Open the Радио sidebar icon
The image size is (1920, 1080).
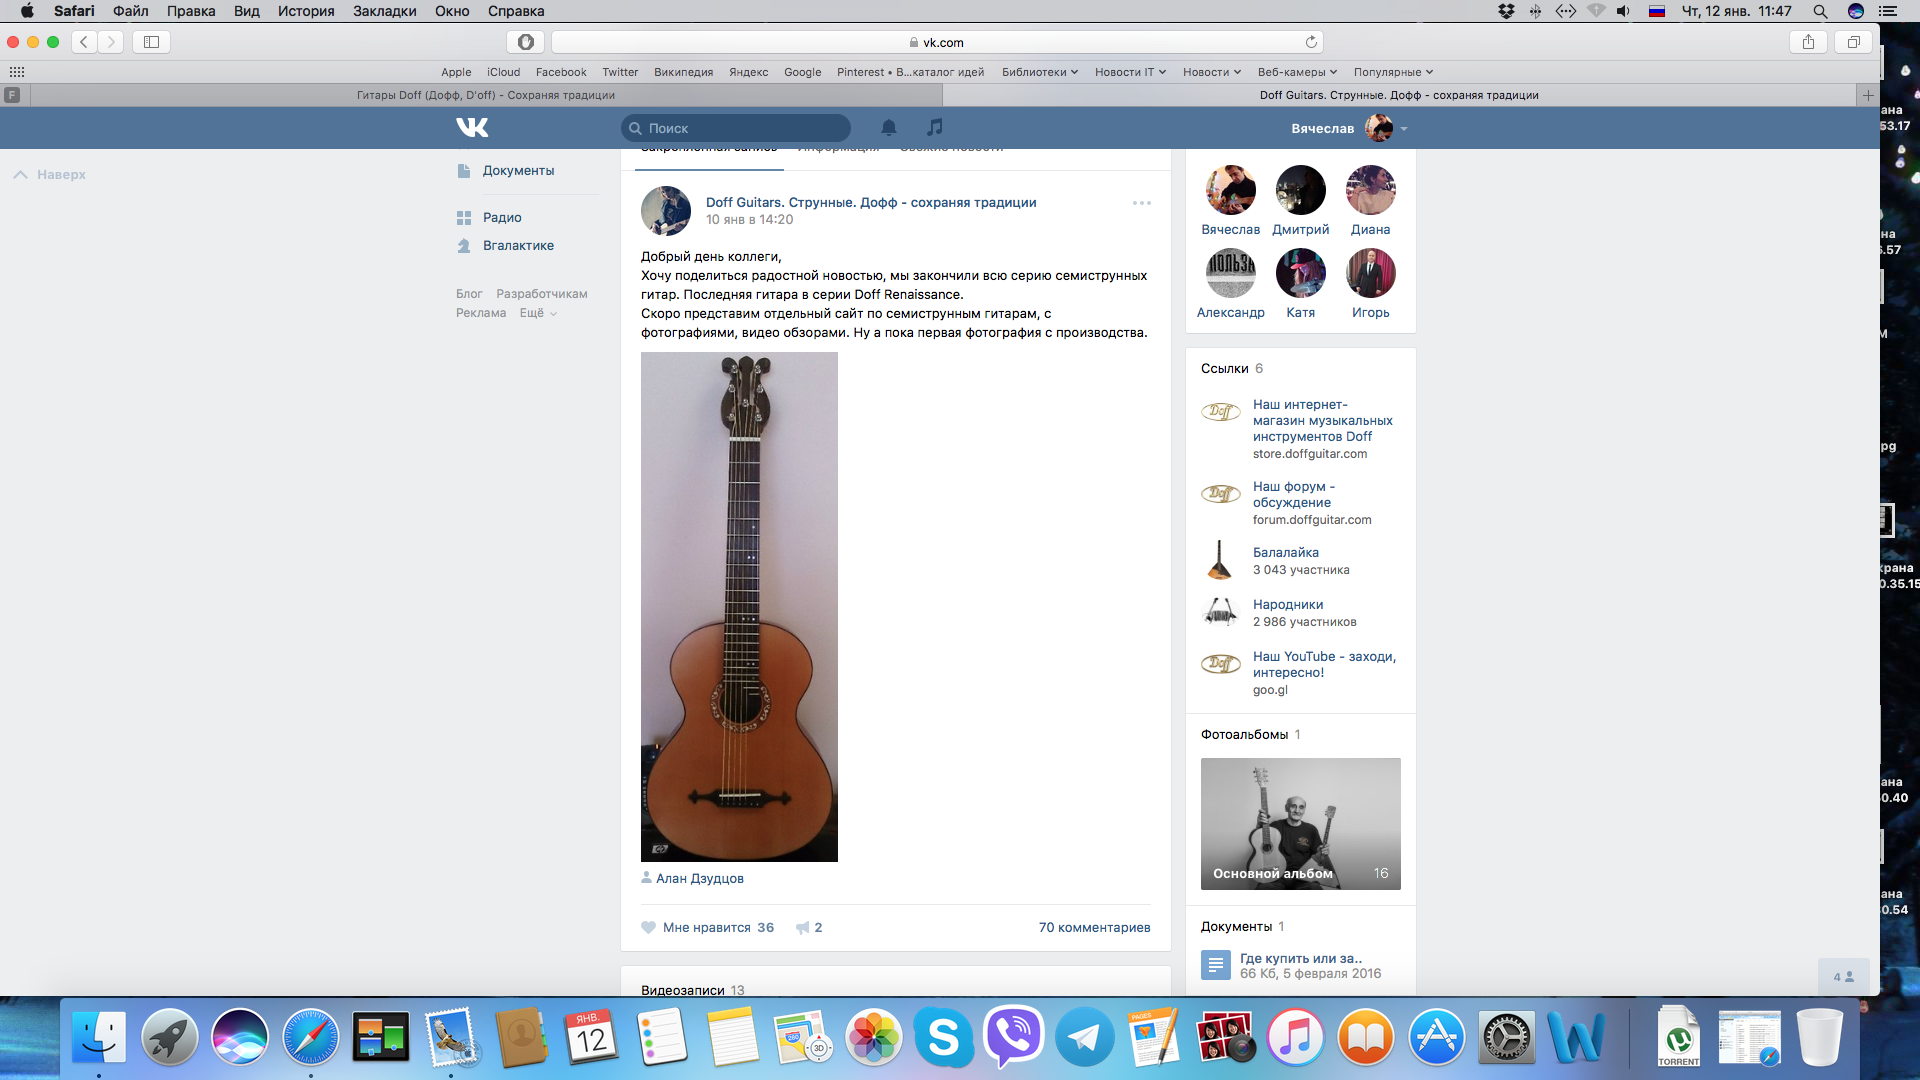464,217
